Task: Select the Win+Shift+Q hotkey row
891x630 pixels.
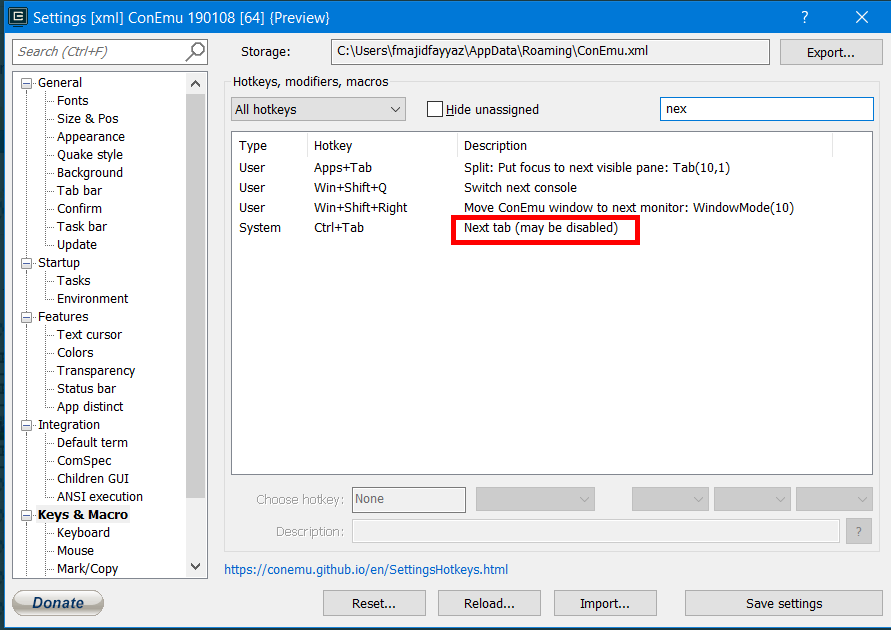Action: tap(551, 188)
